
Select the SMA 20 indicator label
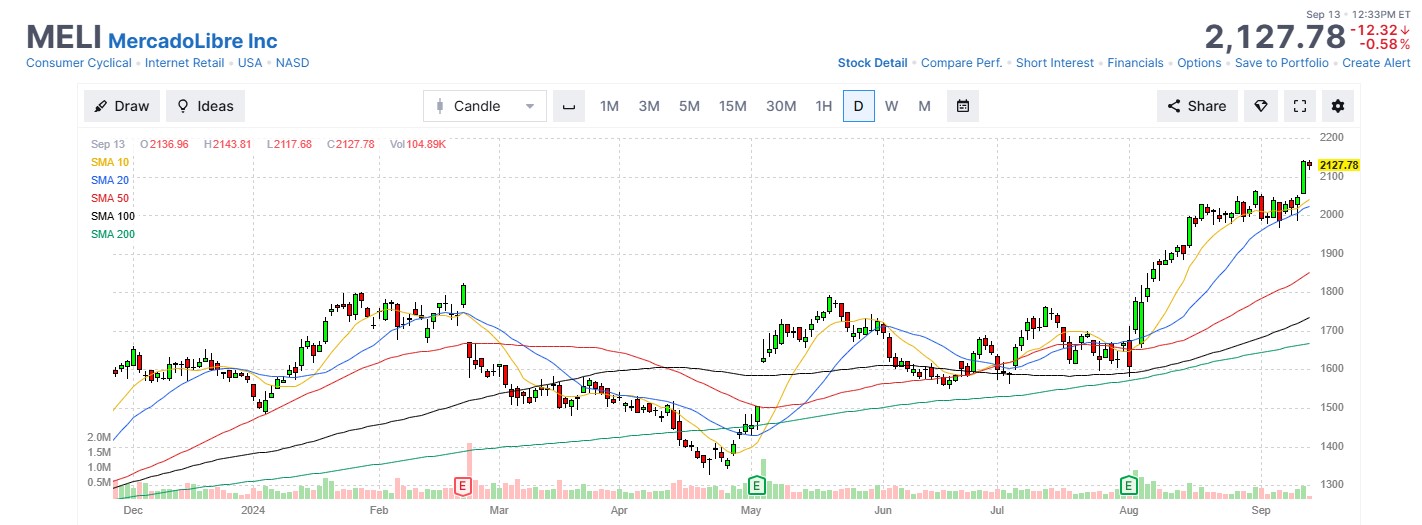[x=110, y=180]
